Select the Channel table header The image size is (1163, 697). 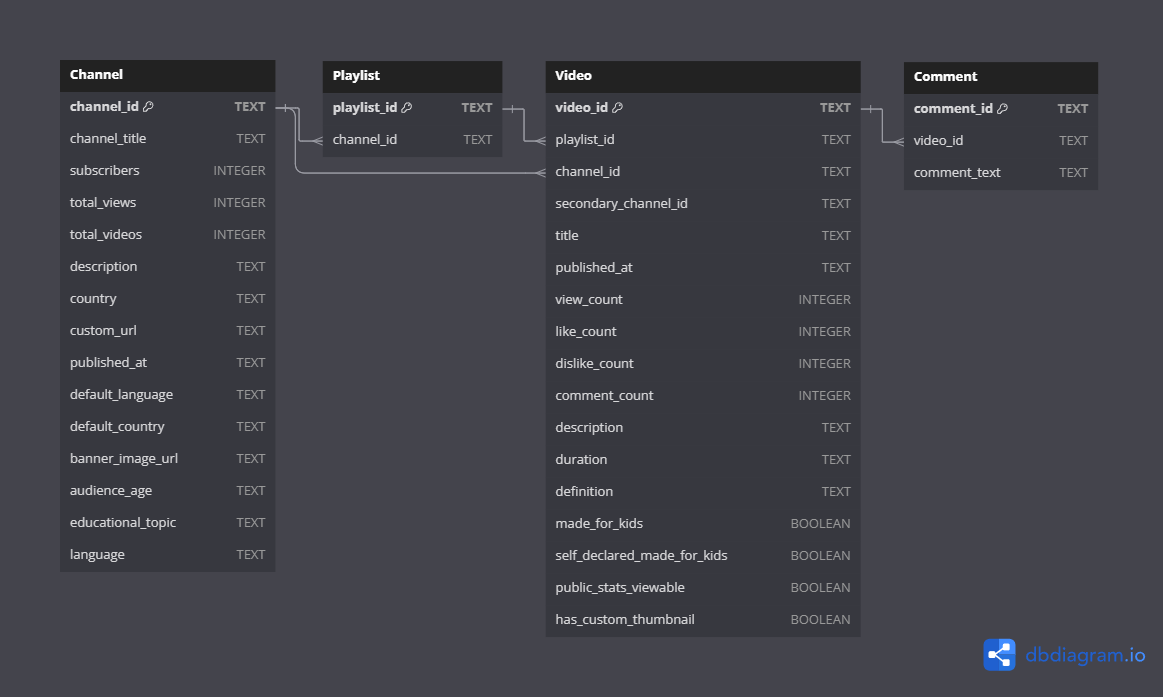(x=167, y=75)
